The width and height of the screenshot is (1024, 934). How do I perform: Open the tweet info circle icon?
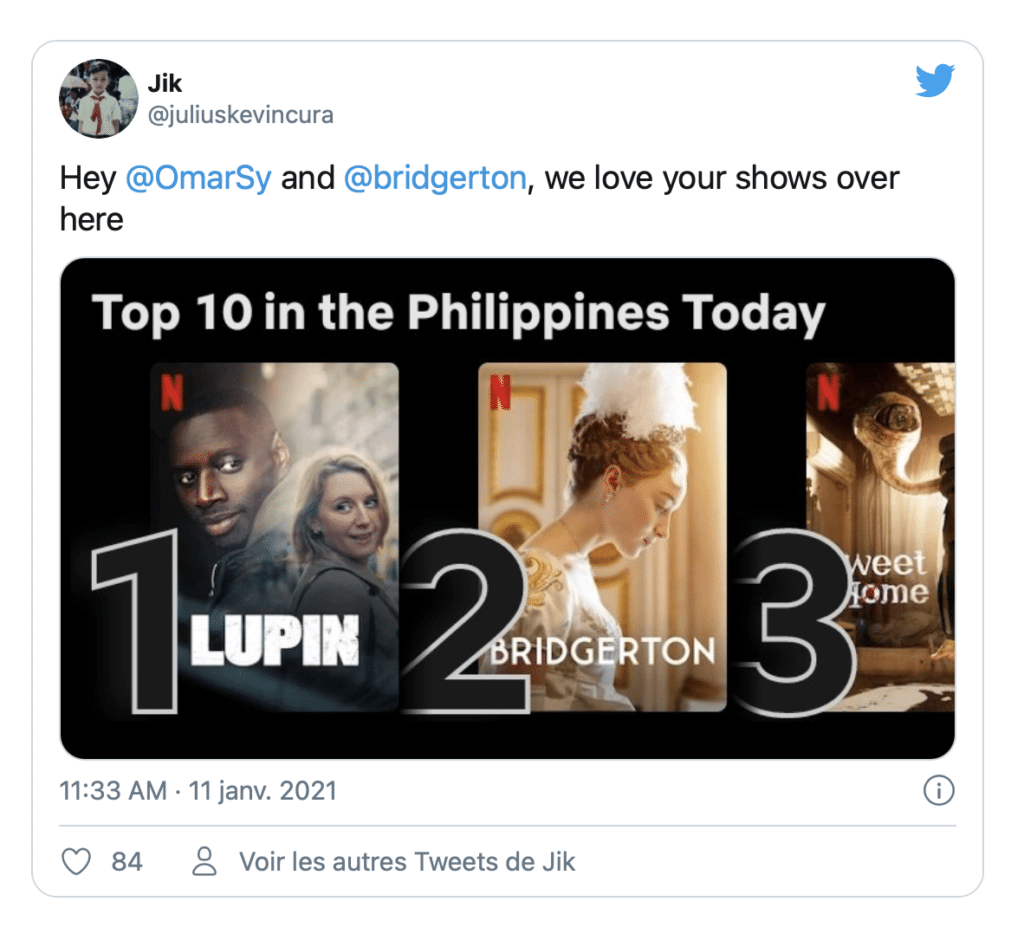point(938,790)
